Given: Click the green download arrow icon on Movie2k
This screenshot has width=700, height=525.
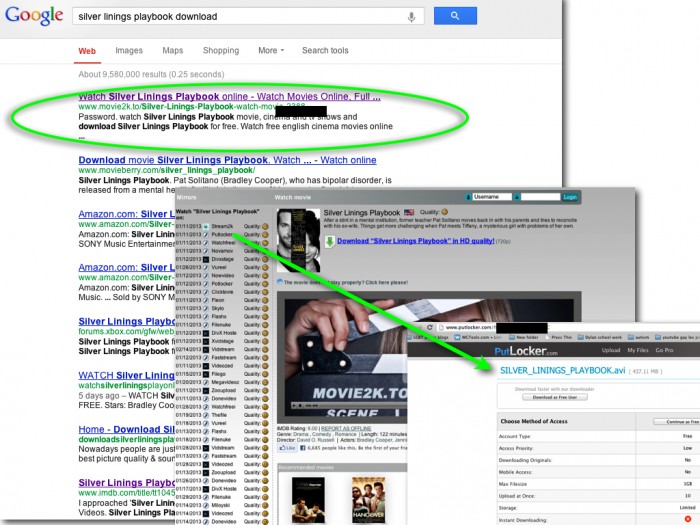Looking at the screenshot, I should pyautogui.click(x=329, y=242).
